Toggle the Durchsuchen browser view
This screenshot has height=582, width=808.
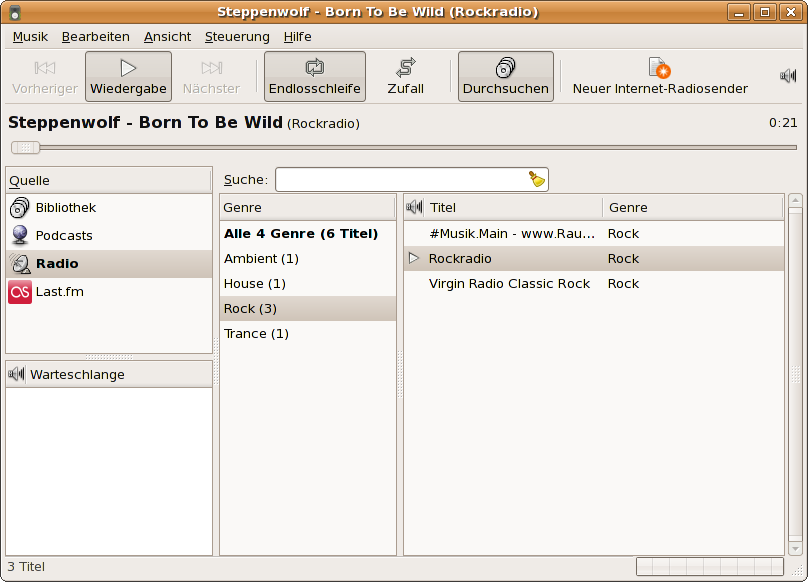[505, 77]
